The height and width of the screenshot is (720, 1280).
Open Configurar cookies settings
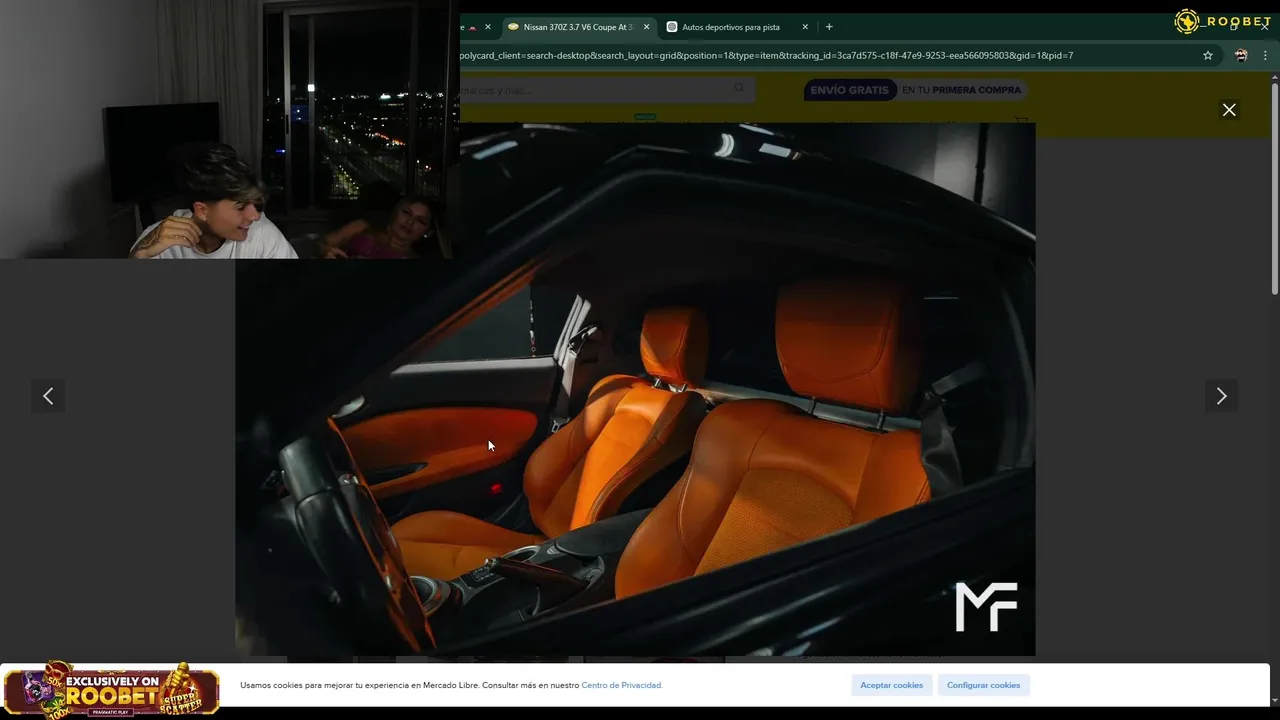tap(984, 685)
